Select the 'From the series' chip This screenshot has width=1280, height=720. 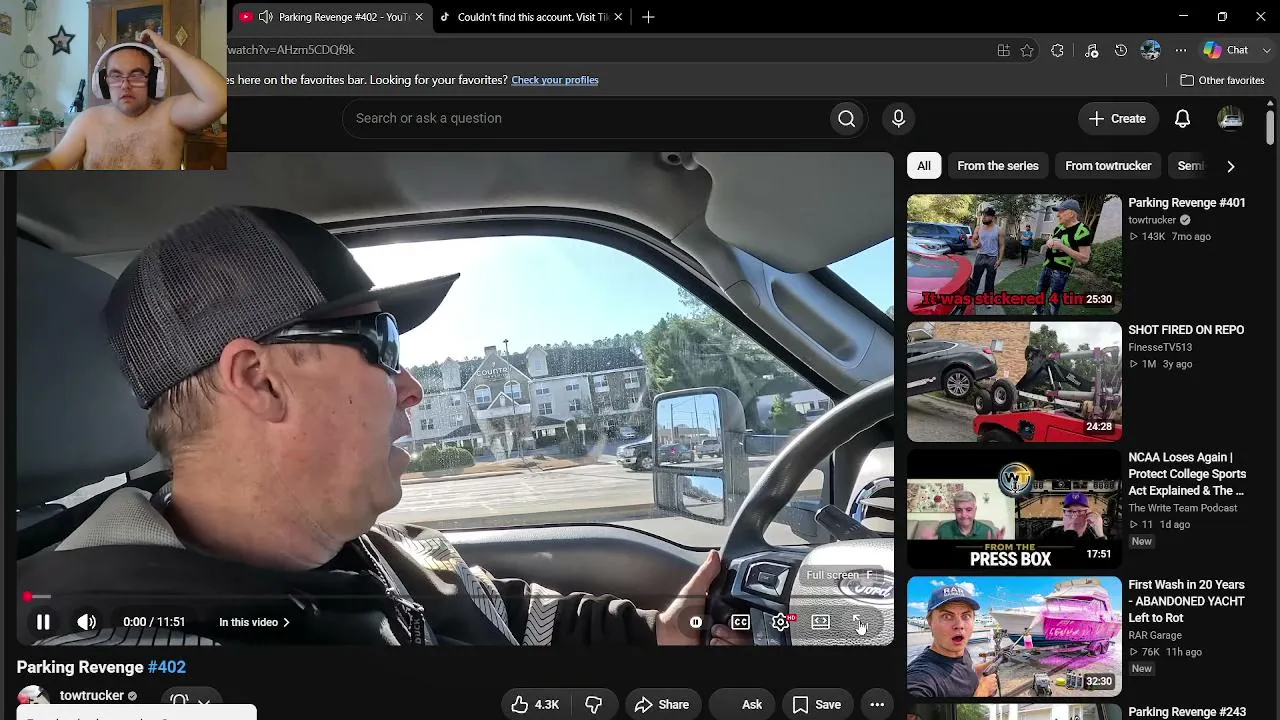tap(998, 166)
